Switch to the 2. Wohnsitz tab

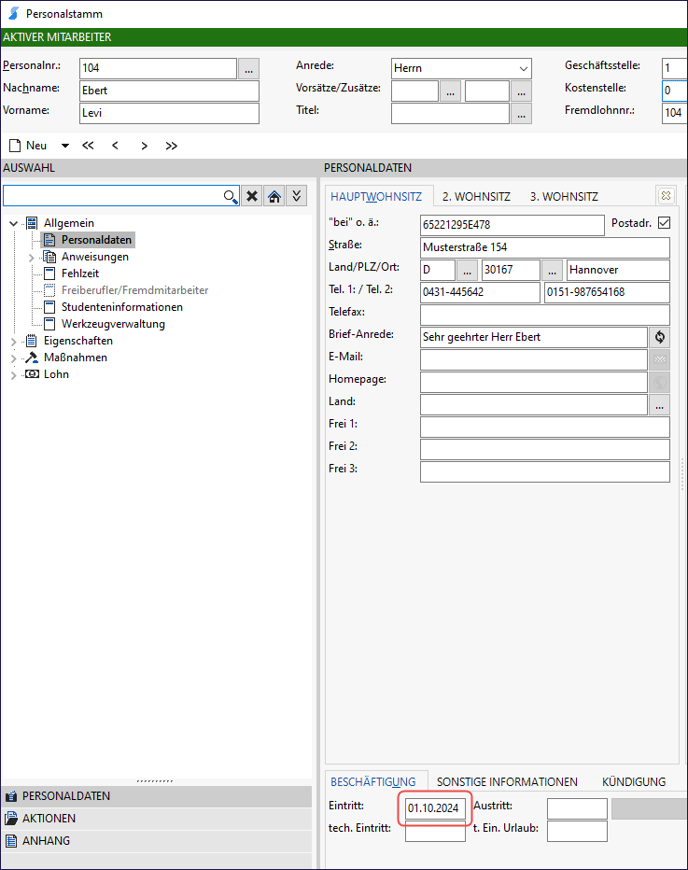(x=476, y=196)
